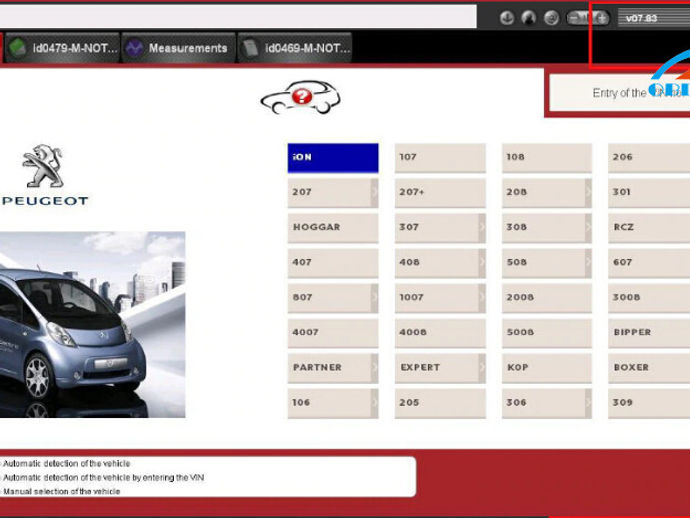Screen dimensions: 690x518
Task: Choose the 108 model button
Action: [x=547, y=158]
